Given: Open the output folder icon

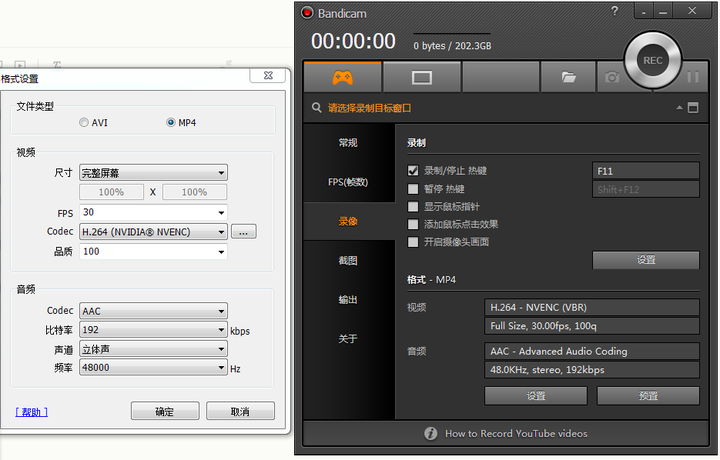Looking at the screenshot, I should click(x=568, y=77).
